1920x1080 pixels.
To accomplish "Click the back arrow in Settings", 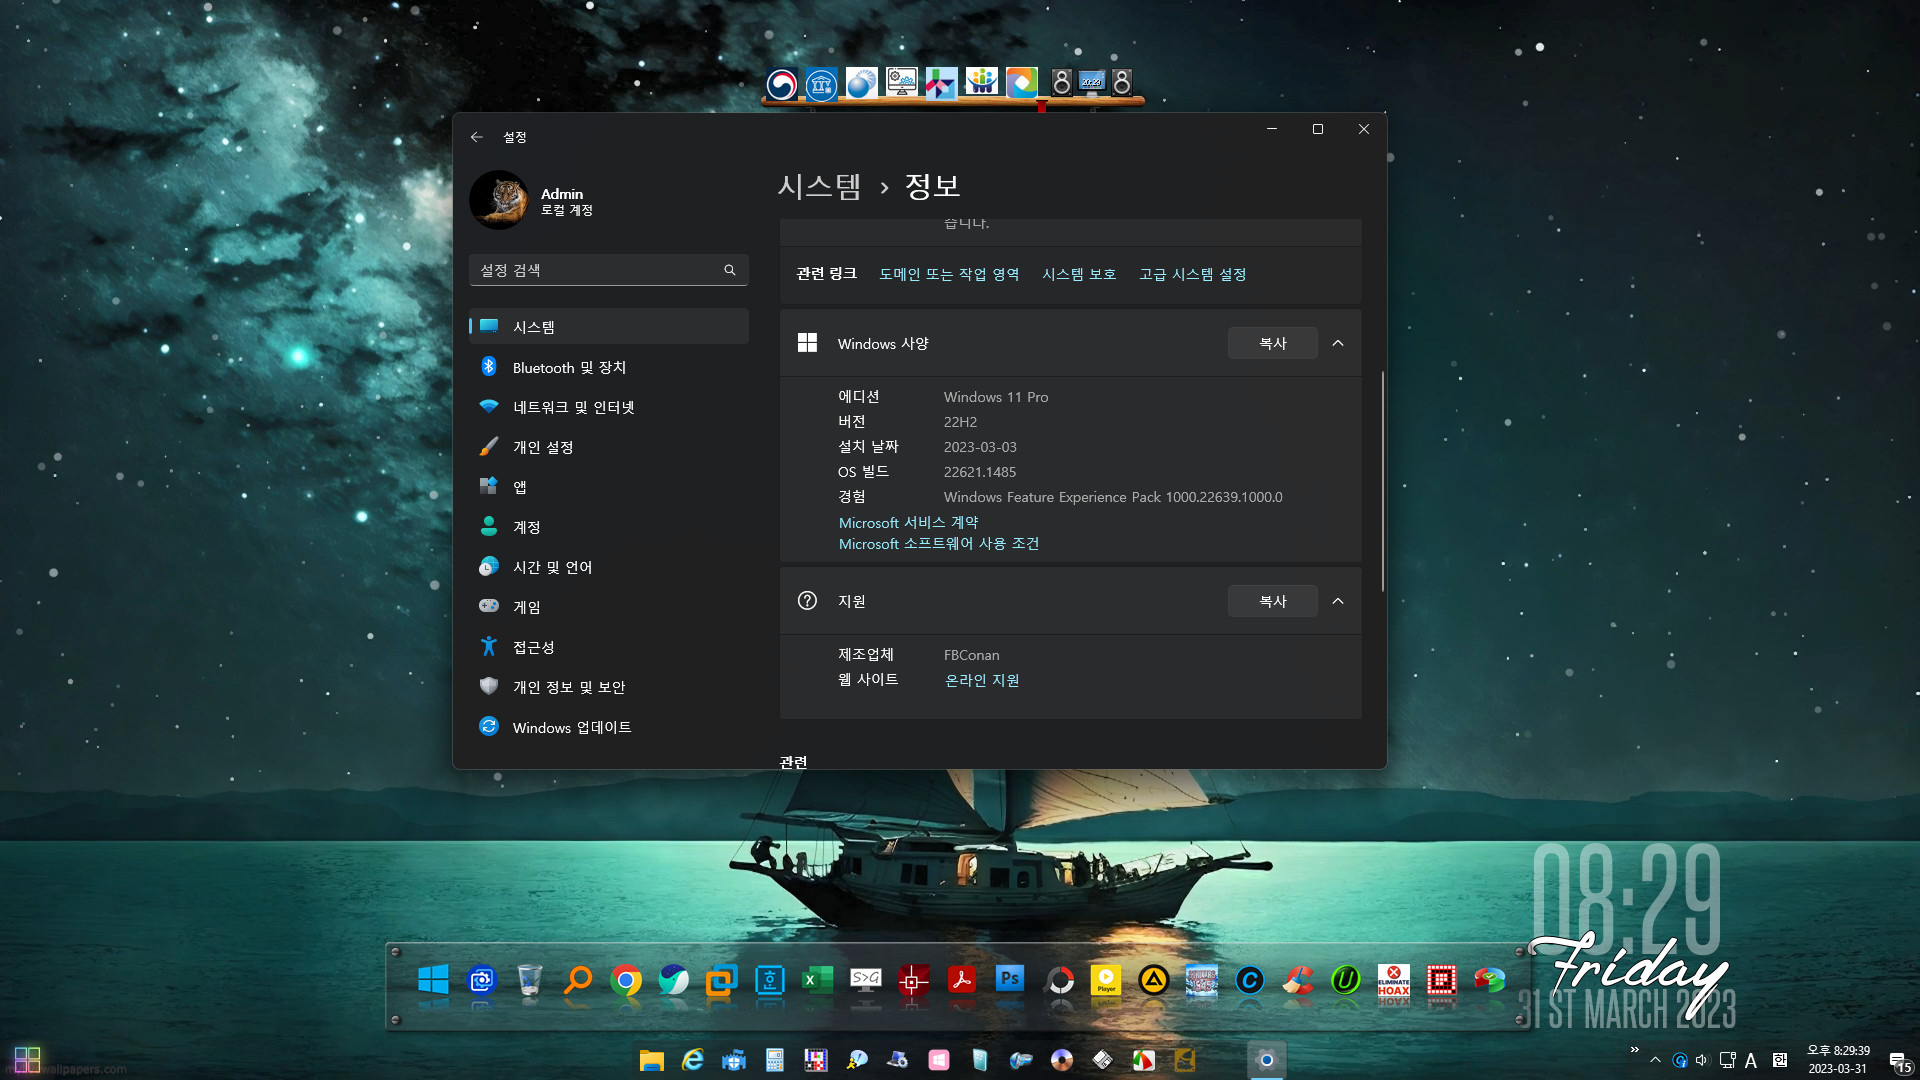I will pyautogui.click(x=477, y=137).
